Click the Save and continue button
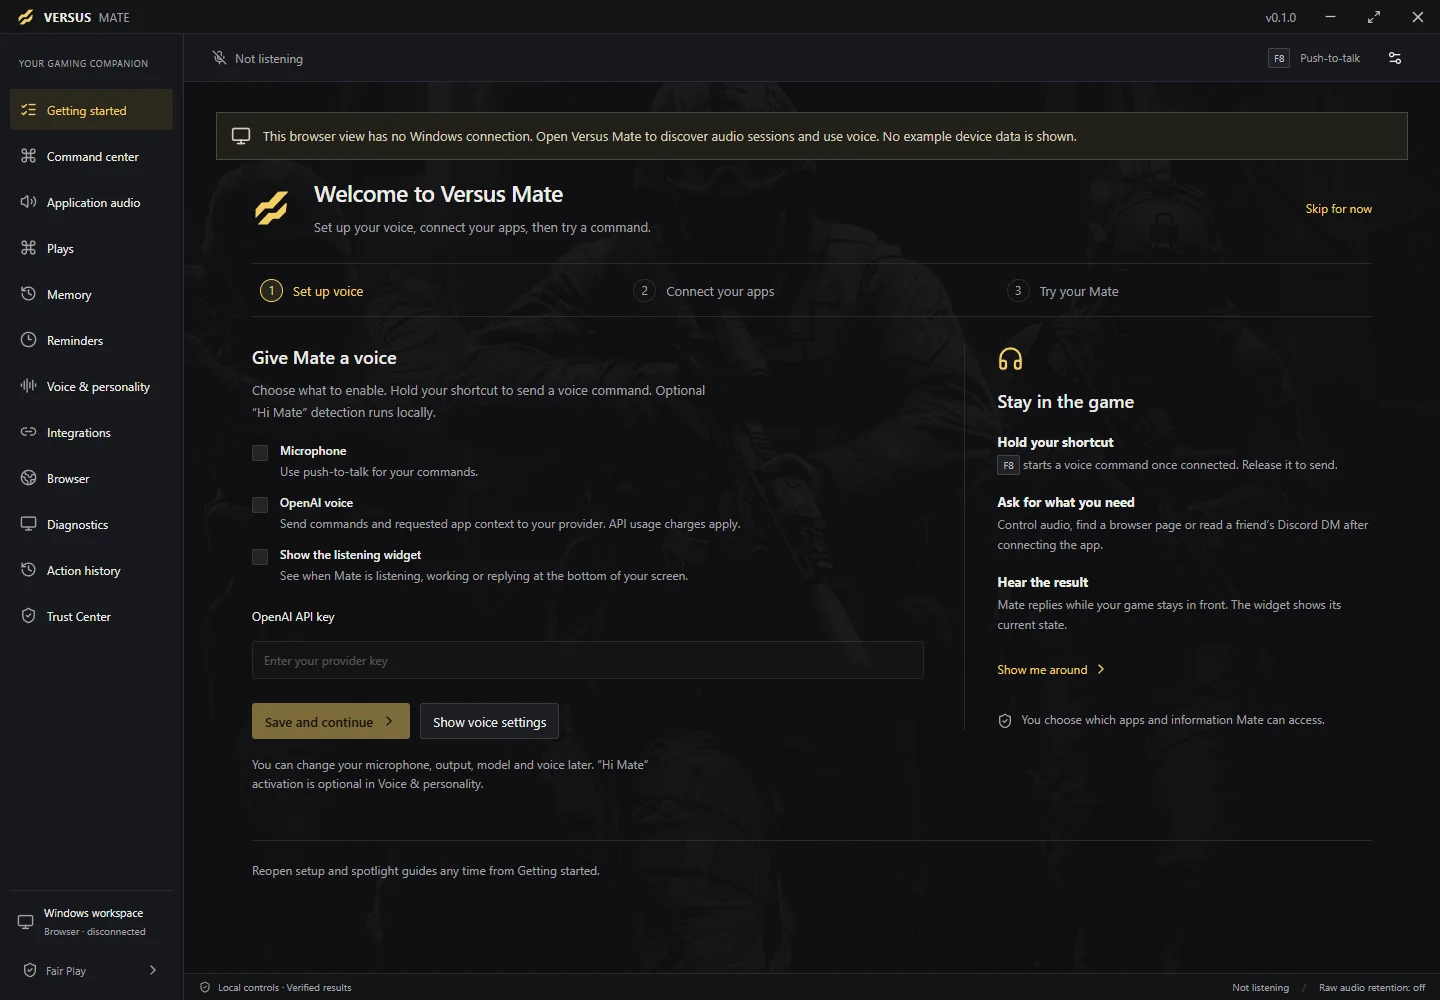This screenshot has height=1000, width=1440. [331, 721]
